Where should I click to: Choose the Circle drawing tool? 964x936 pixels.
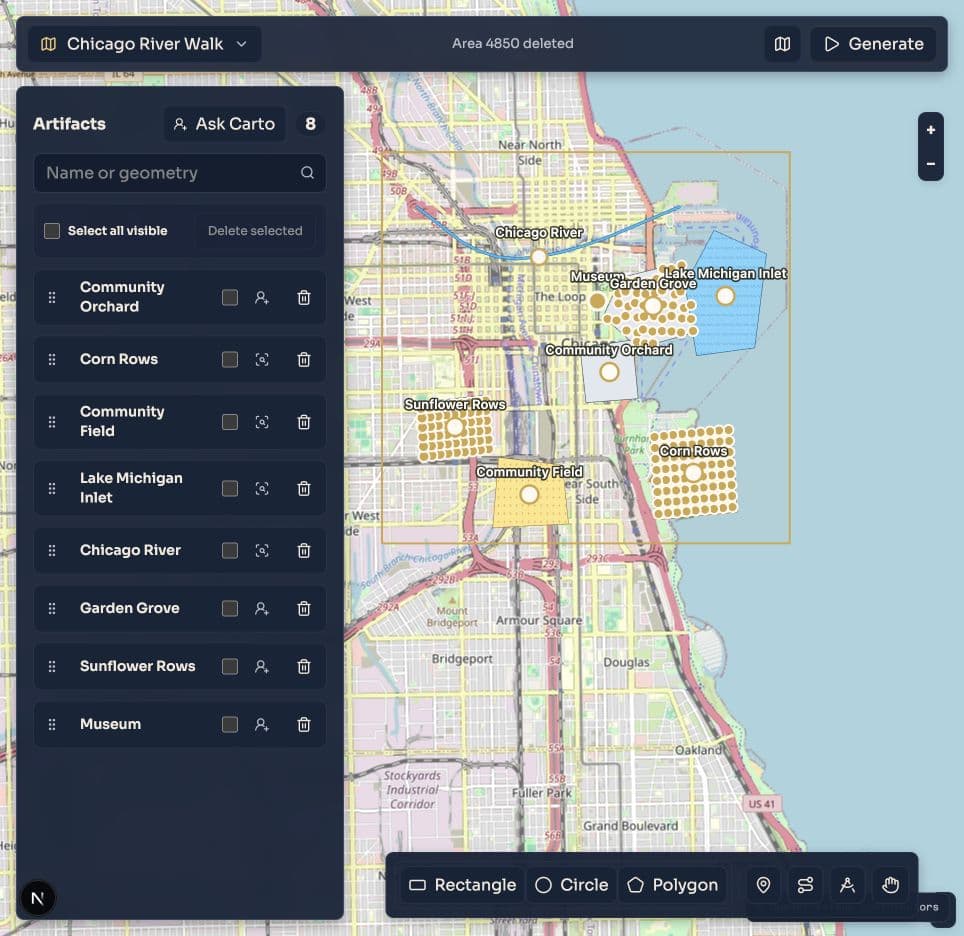(x=572, y=885)
